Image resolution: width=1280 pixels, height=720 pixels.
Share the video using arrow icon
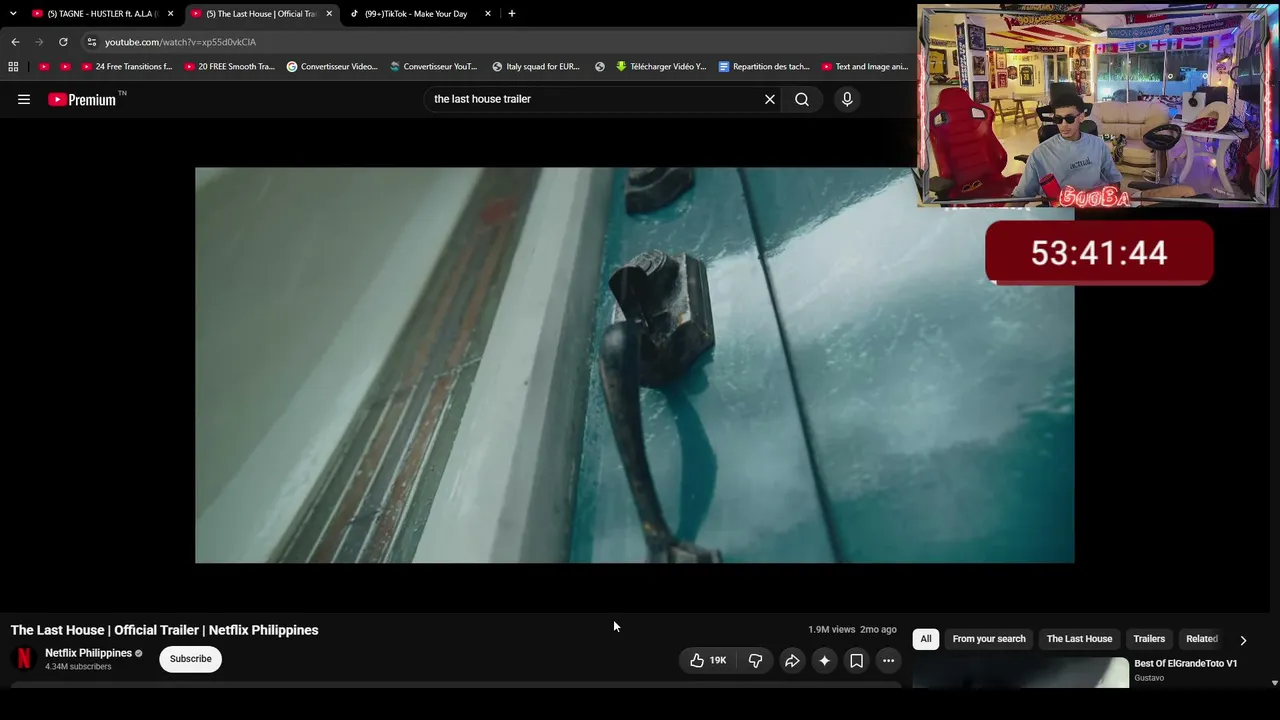792,660
